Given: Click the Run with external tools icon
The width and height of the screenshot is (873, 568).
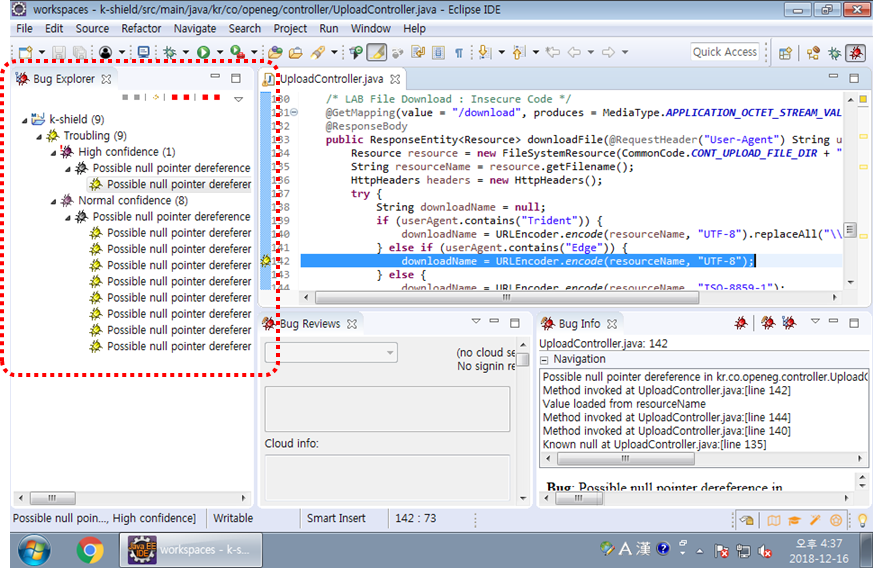Looking at the screenshot, I should [238, 52].
